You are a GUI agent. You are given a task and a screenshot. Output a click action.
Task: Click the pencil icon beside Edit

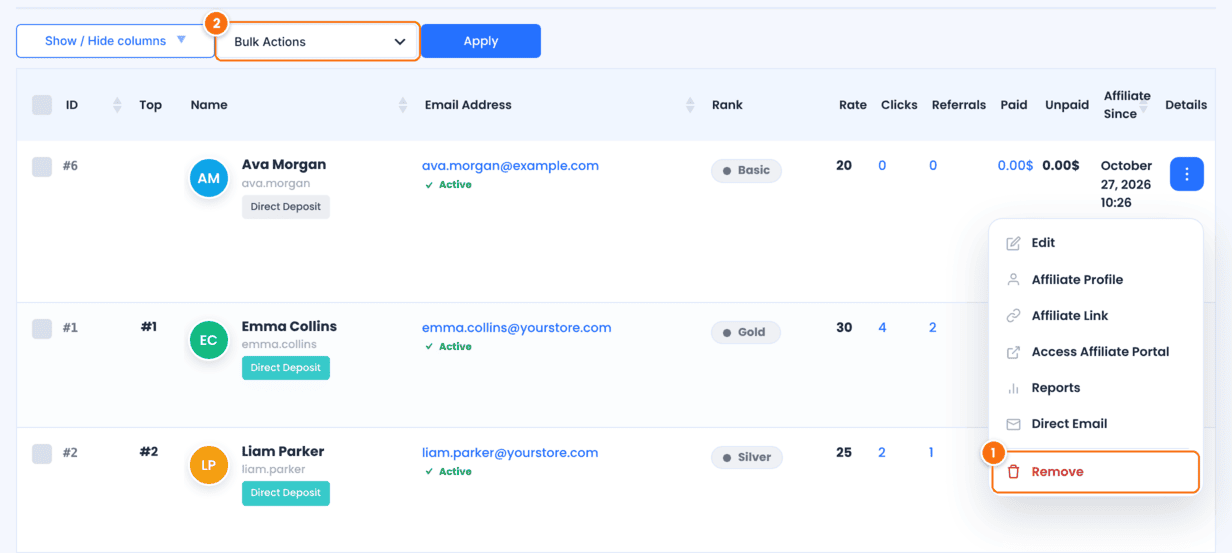pyautogui.click(x=1013, y=243)
